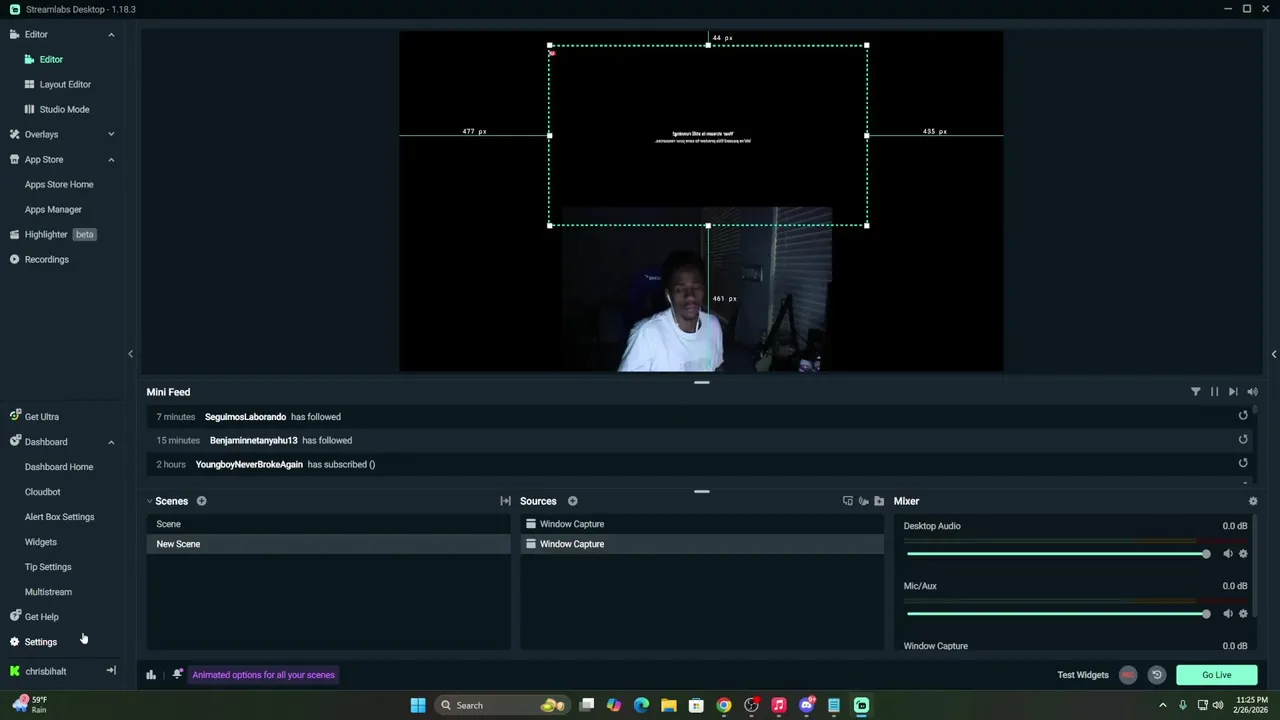1280x720 pixels.
Task: Open Apps Manager page
Action: pyautogui.click(x=53, y=209)
